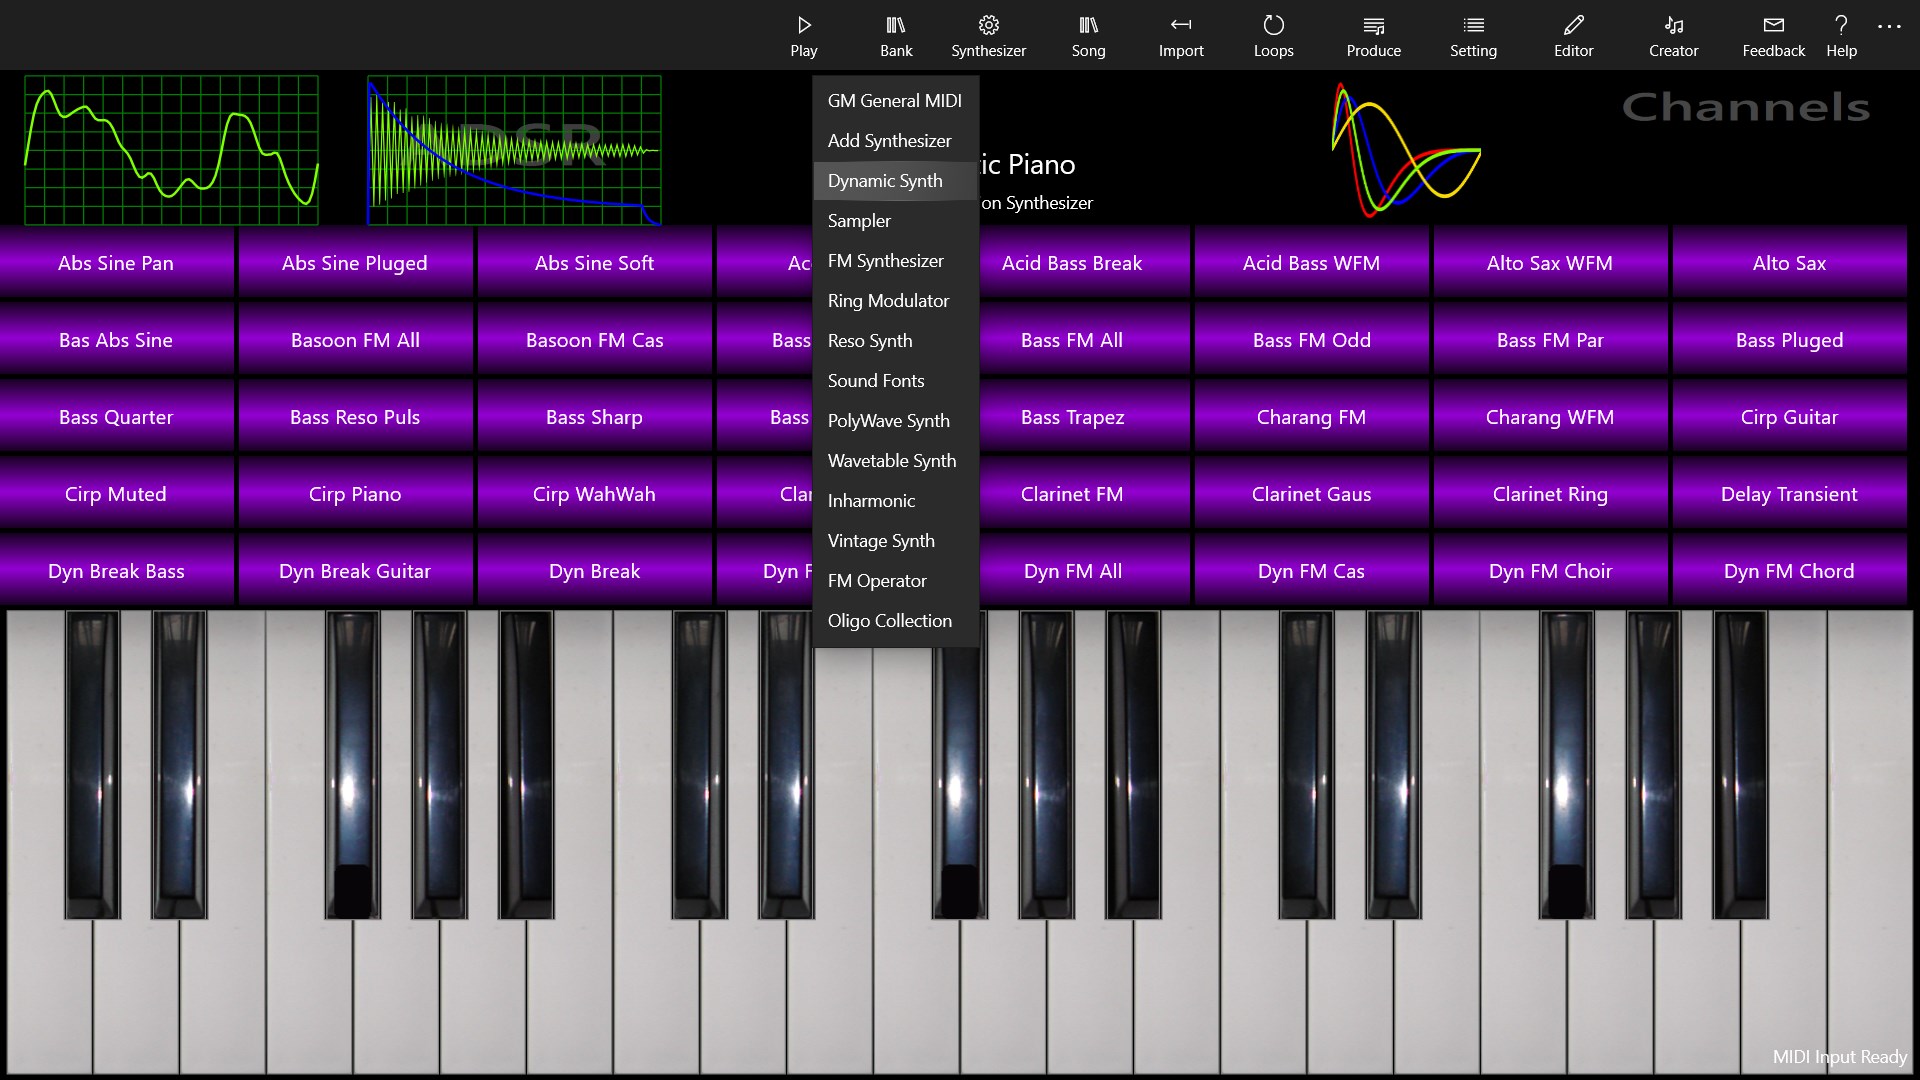This screenshot has height=1080, width=1920.
Task: Open the Loops icon
Action: (x=1273, y=35)
